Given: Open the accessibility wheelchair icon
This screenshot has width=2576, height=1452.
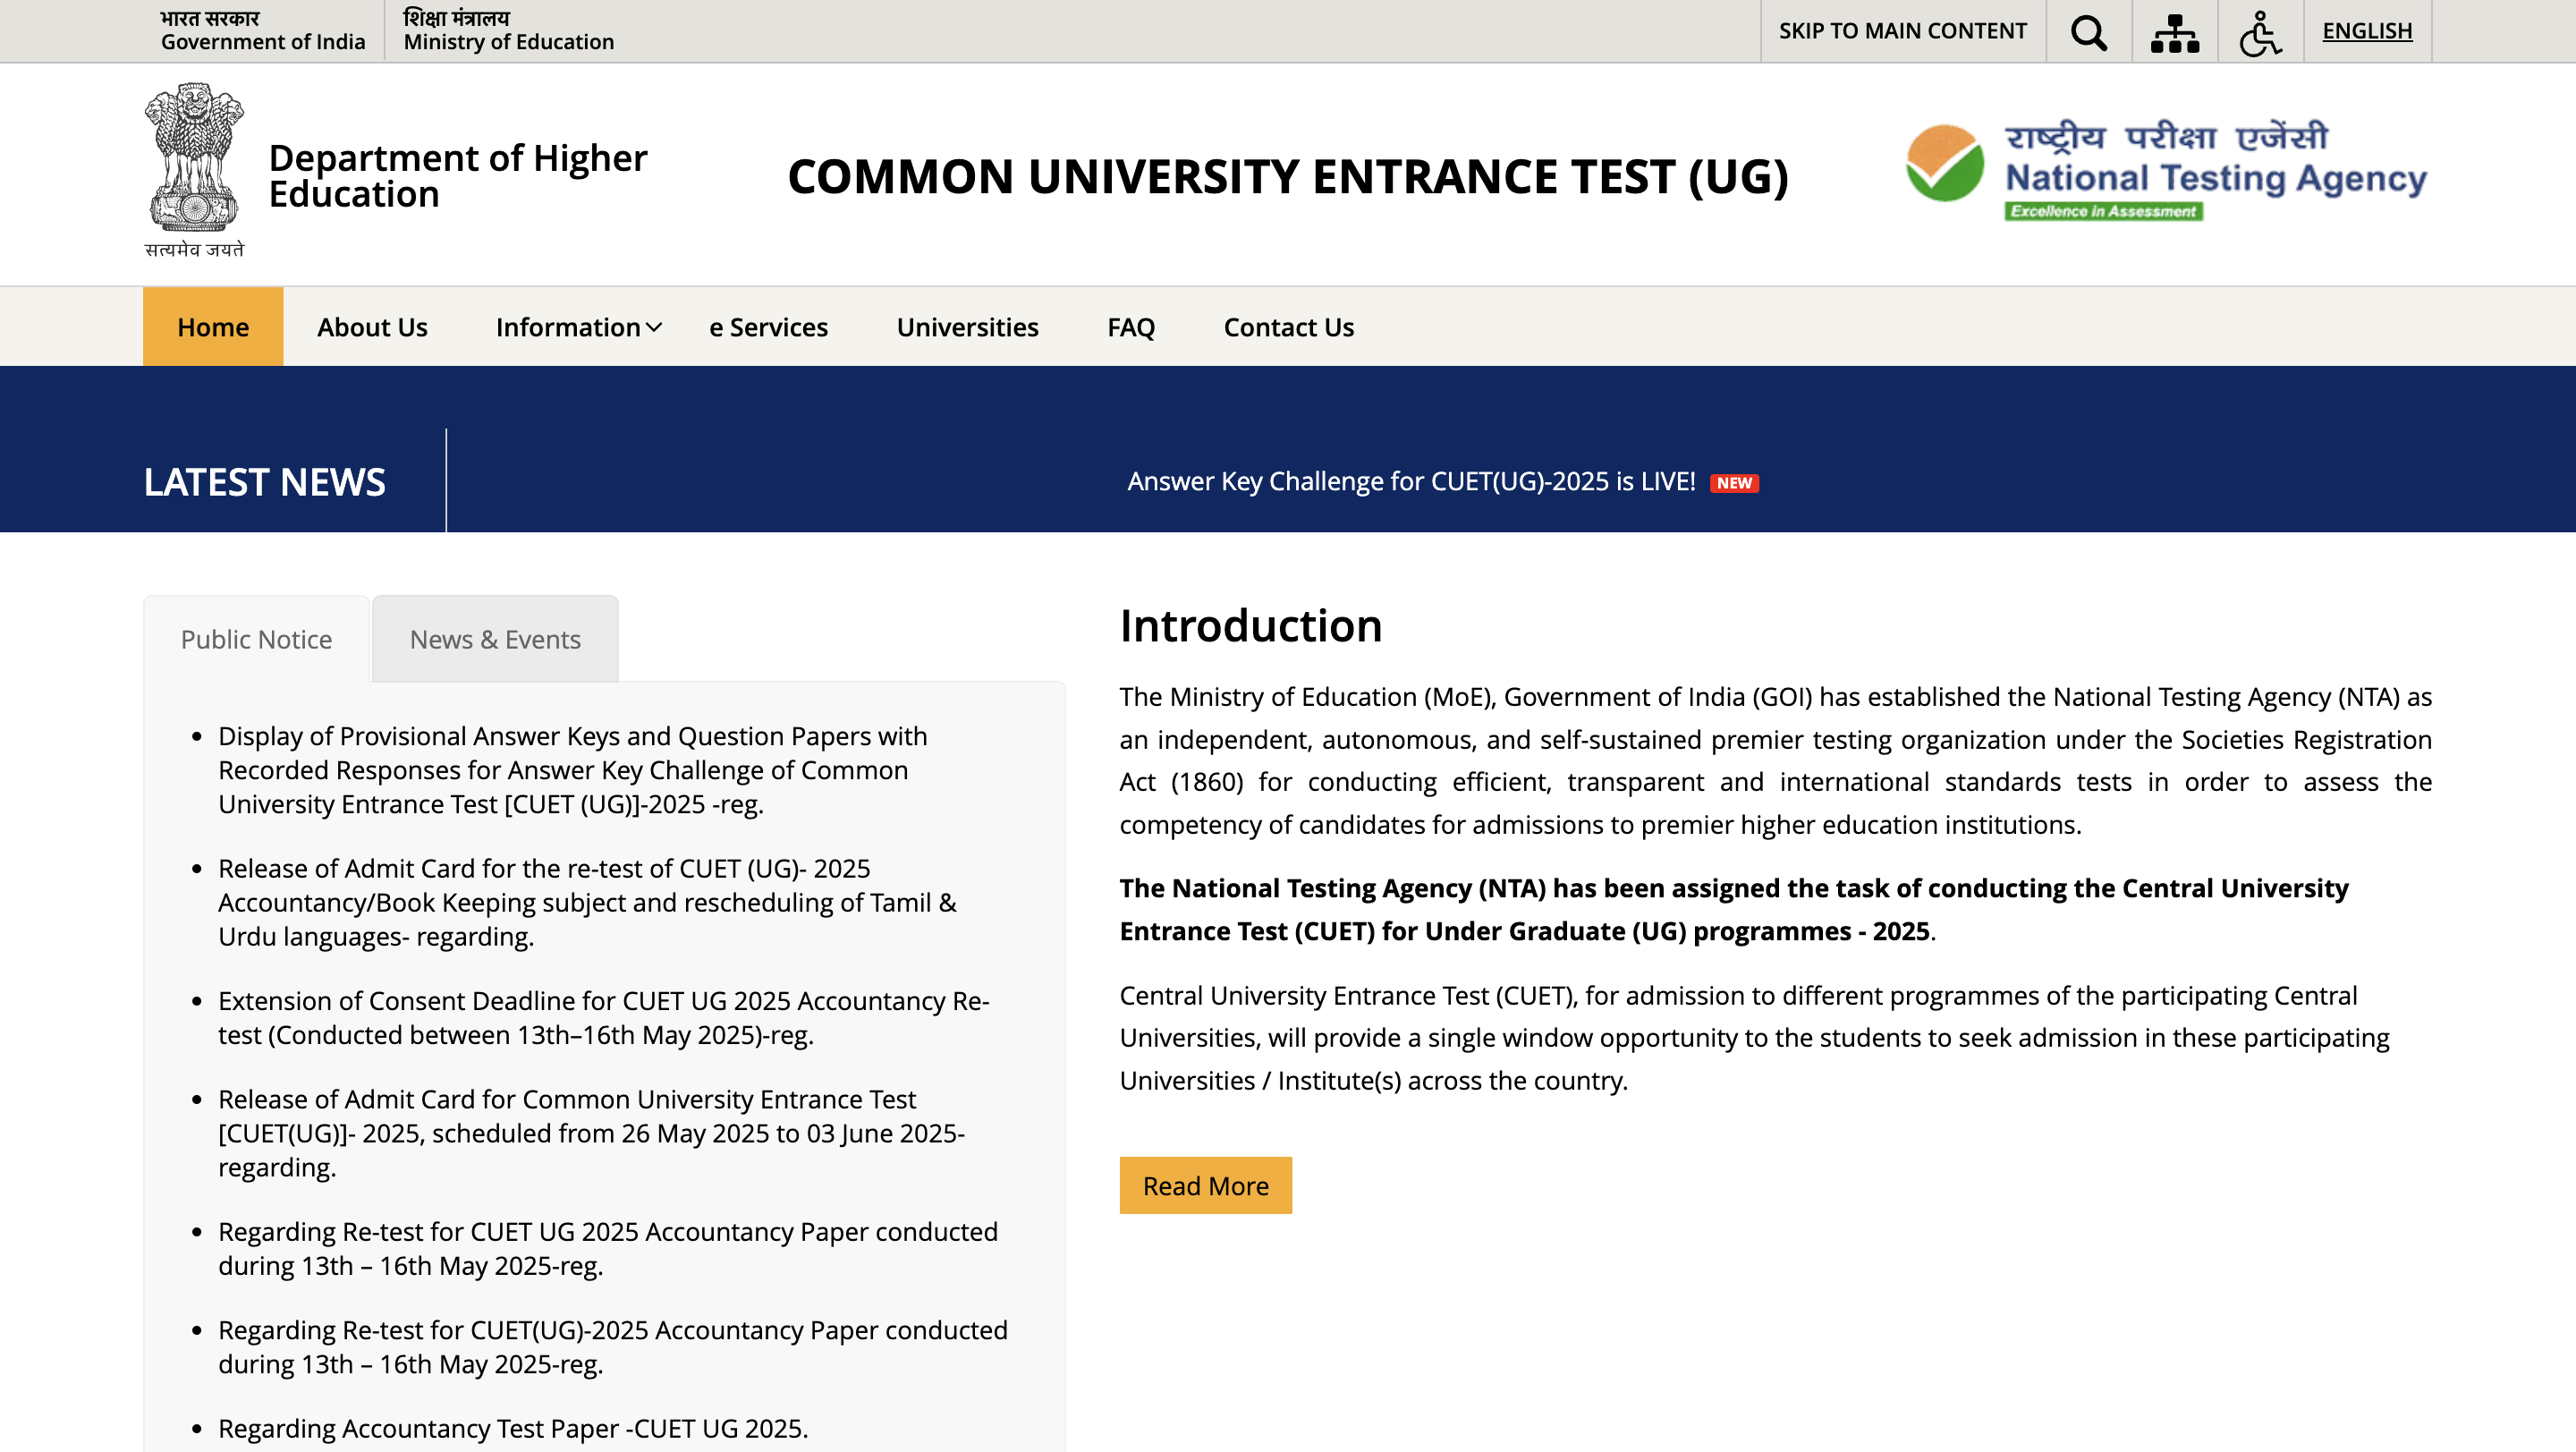Looking at the screenshot, I should coord(2260,32).
